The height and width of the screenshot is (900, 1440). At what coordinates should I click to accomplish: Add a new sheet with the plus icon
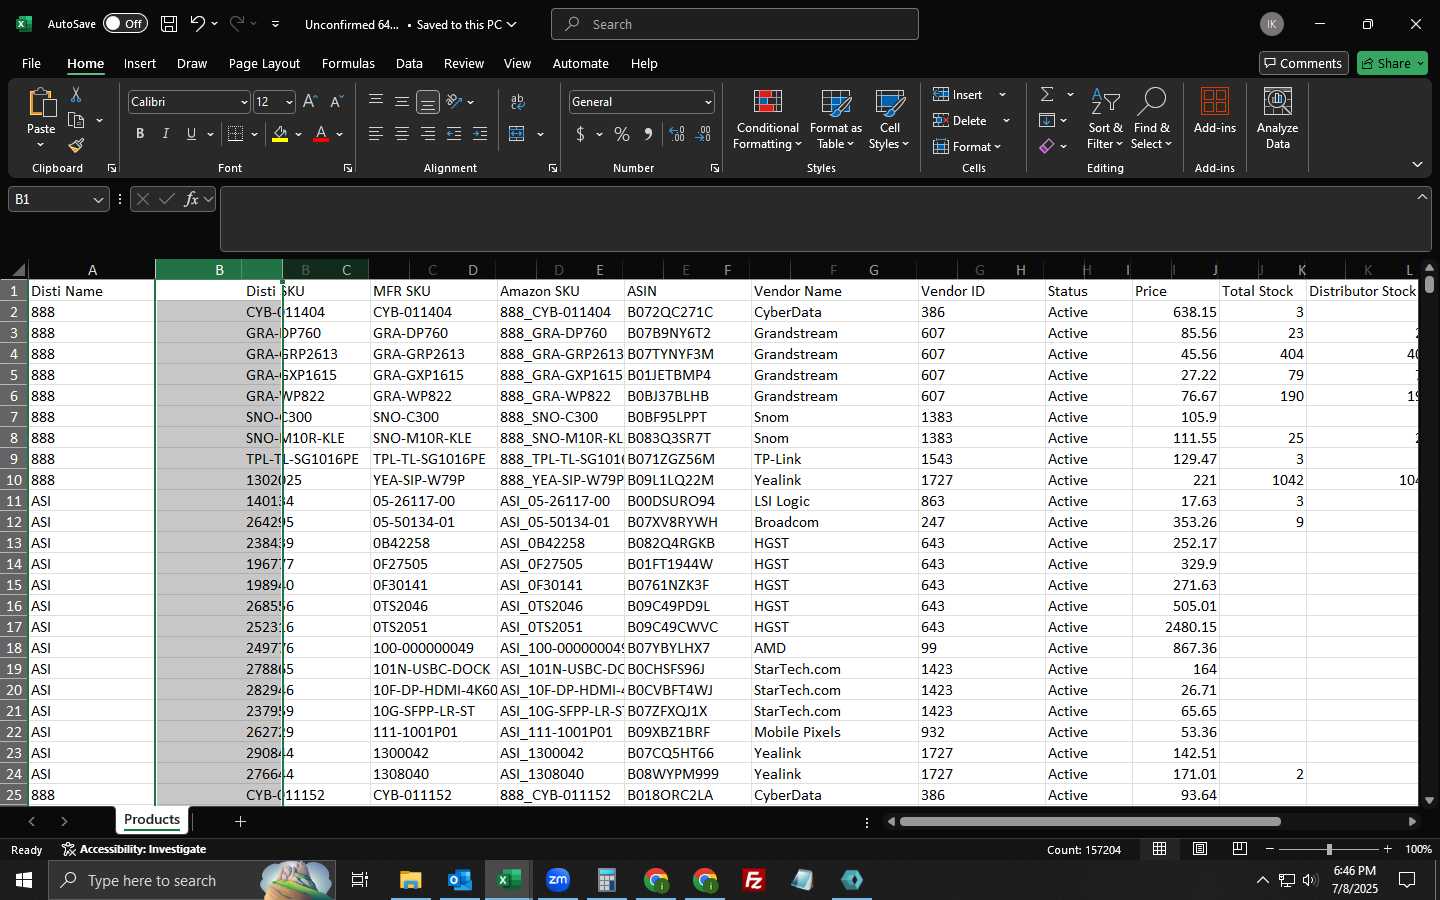(x=240, y=821)
